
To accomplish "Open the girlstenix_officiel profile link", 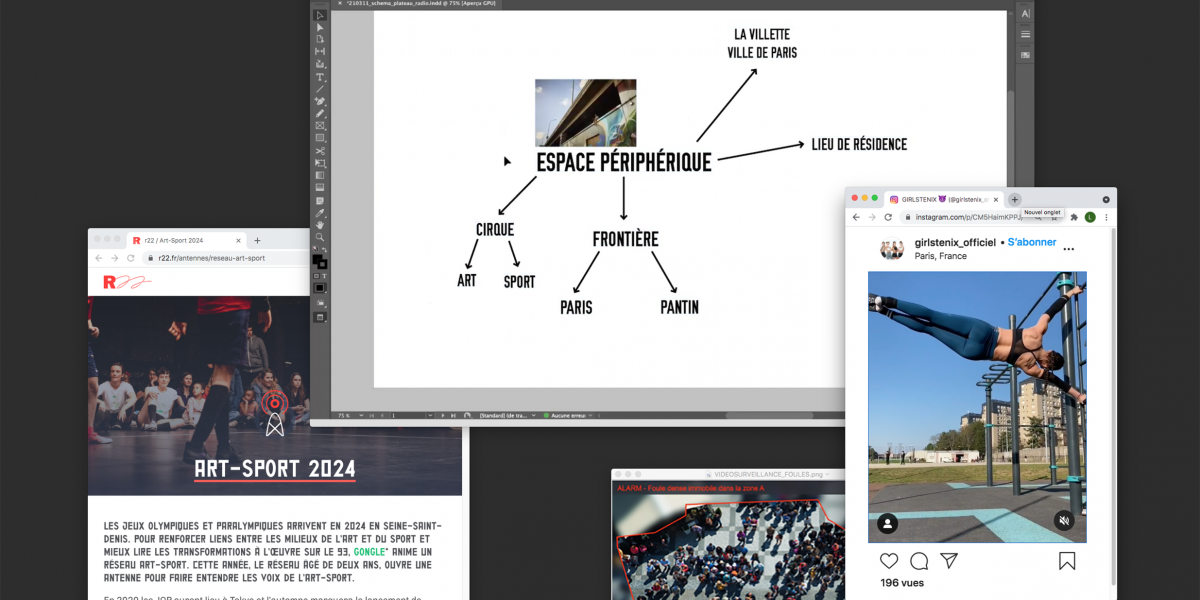I will [x=955, y=242].
